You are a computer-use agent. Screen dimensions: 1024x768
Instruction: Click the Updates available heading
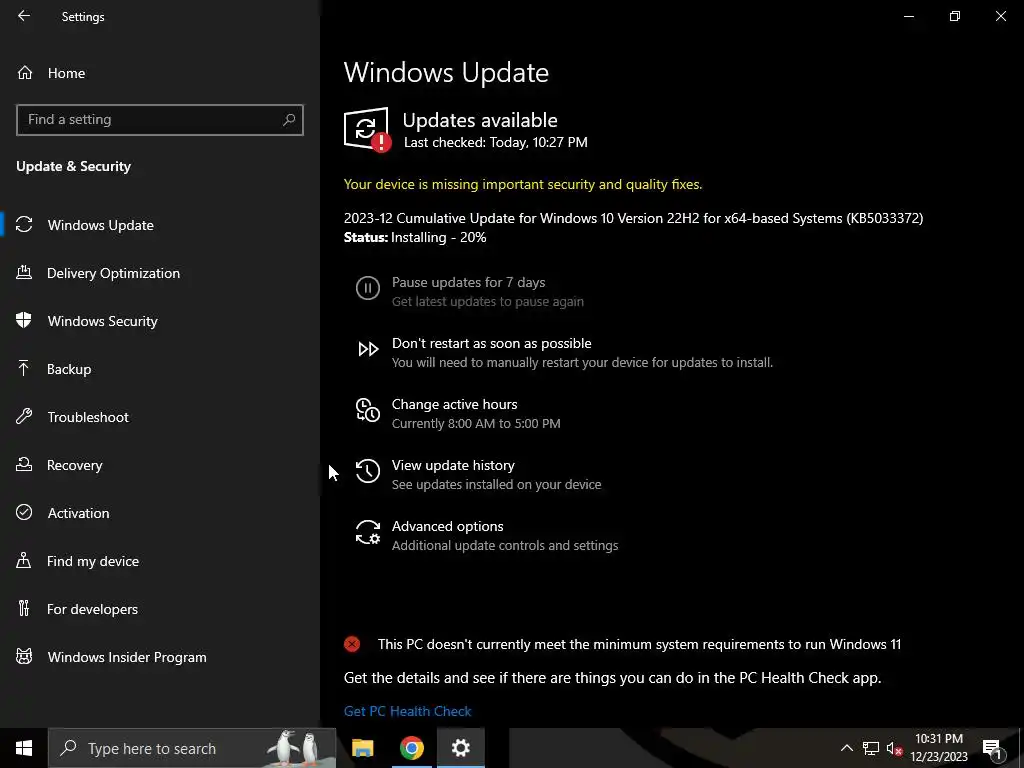coord(480,120)
